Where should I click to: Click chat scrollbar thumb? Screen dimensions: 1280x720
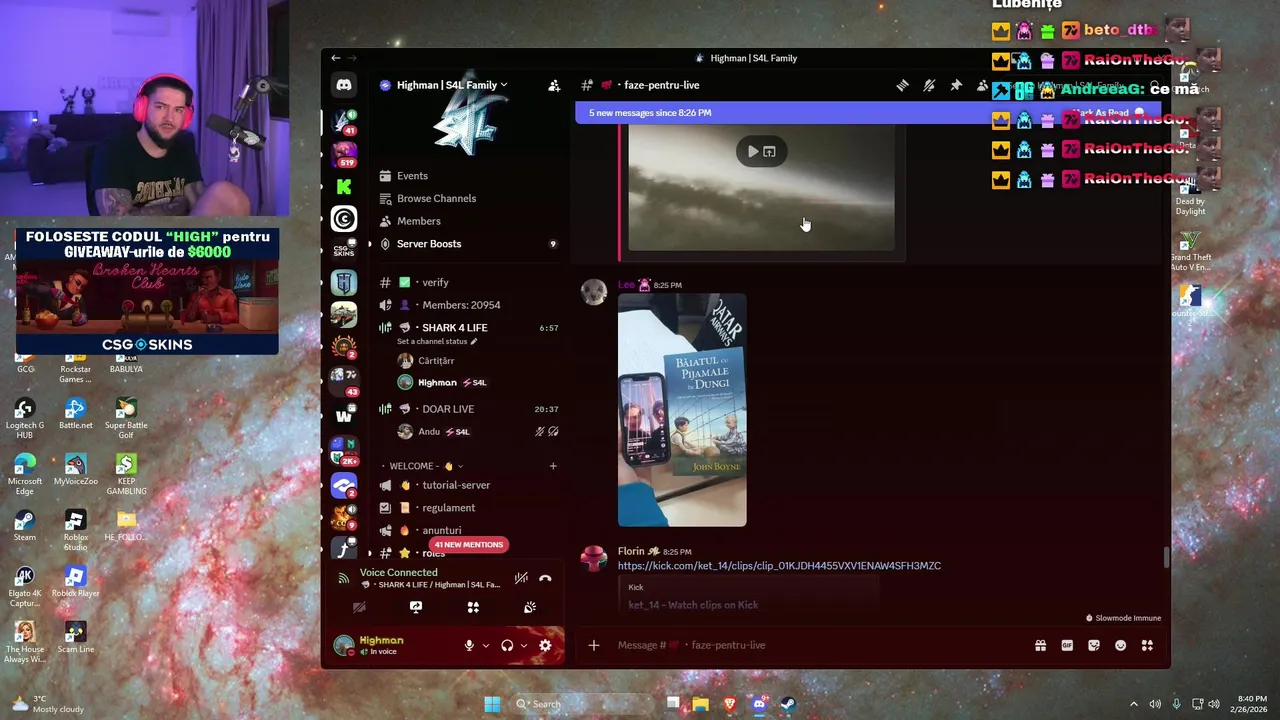(x=1165, y=557)
